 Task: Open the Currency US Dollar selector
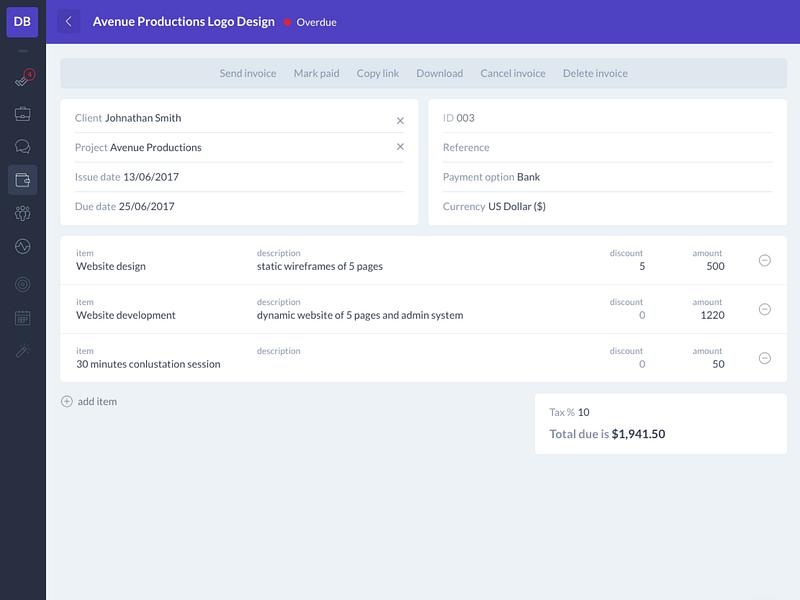[x=607, y=207]
